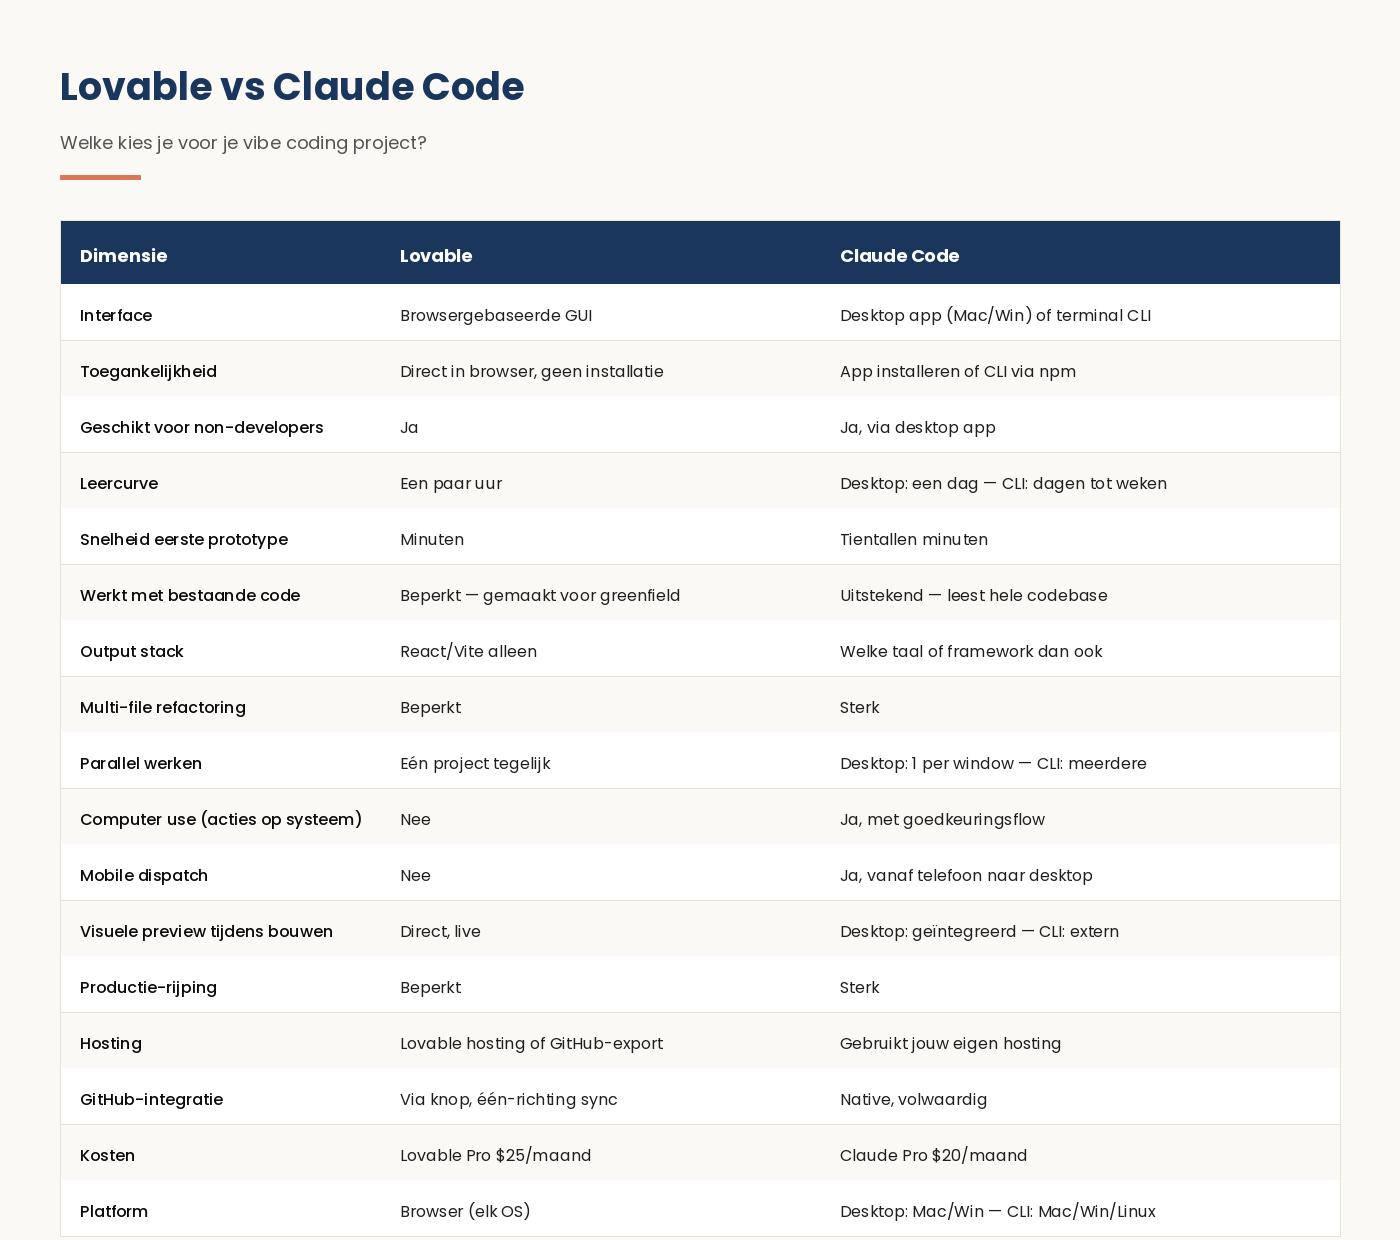
Task: Click cell 'Minuten'
Action: pos(432,540)
